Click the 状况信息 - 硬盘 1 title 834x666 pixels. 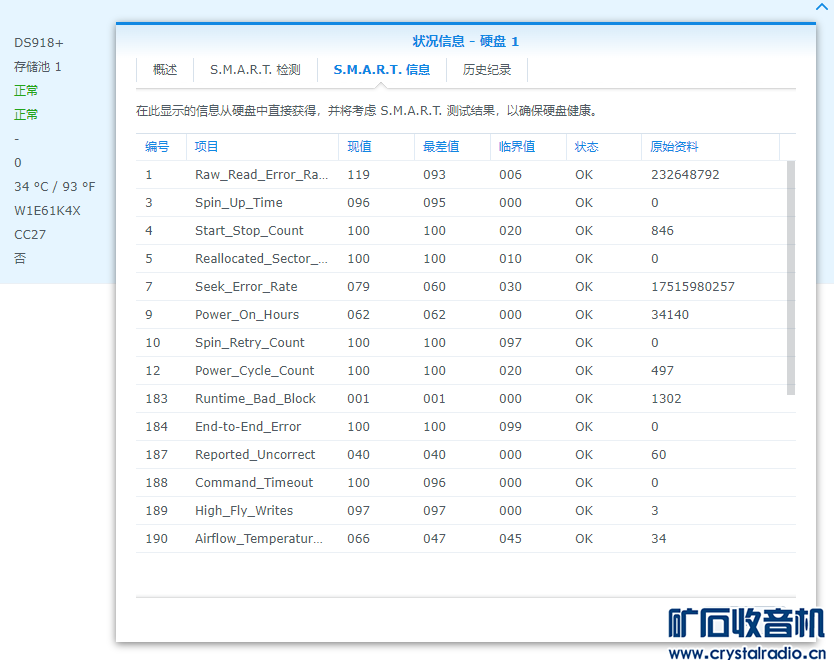click(x=465, y=41)
